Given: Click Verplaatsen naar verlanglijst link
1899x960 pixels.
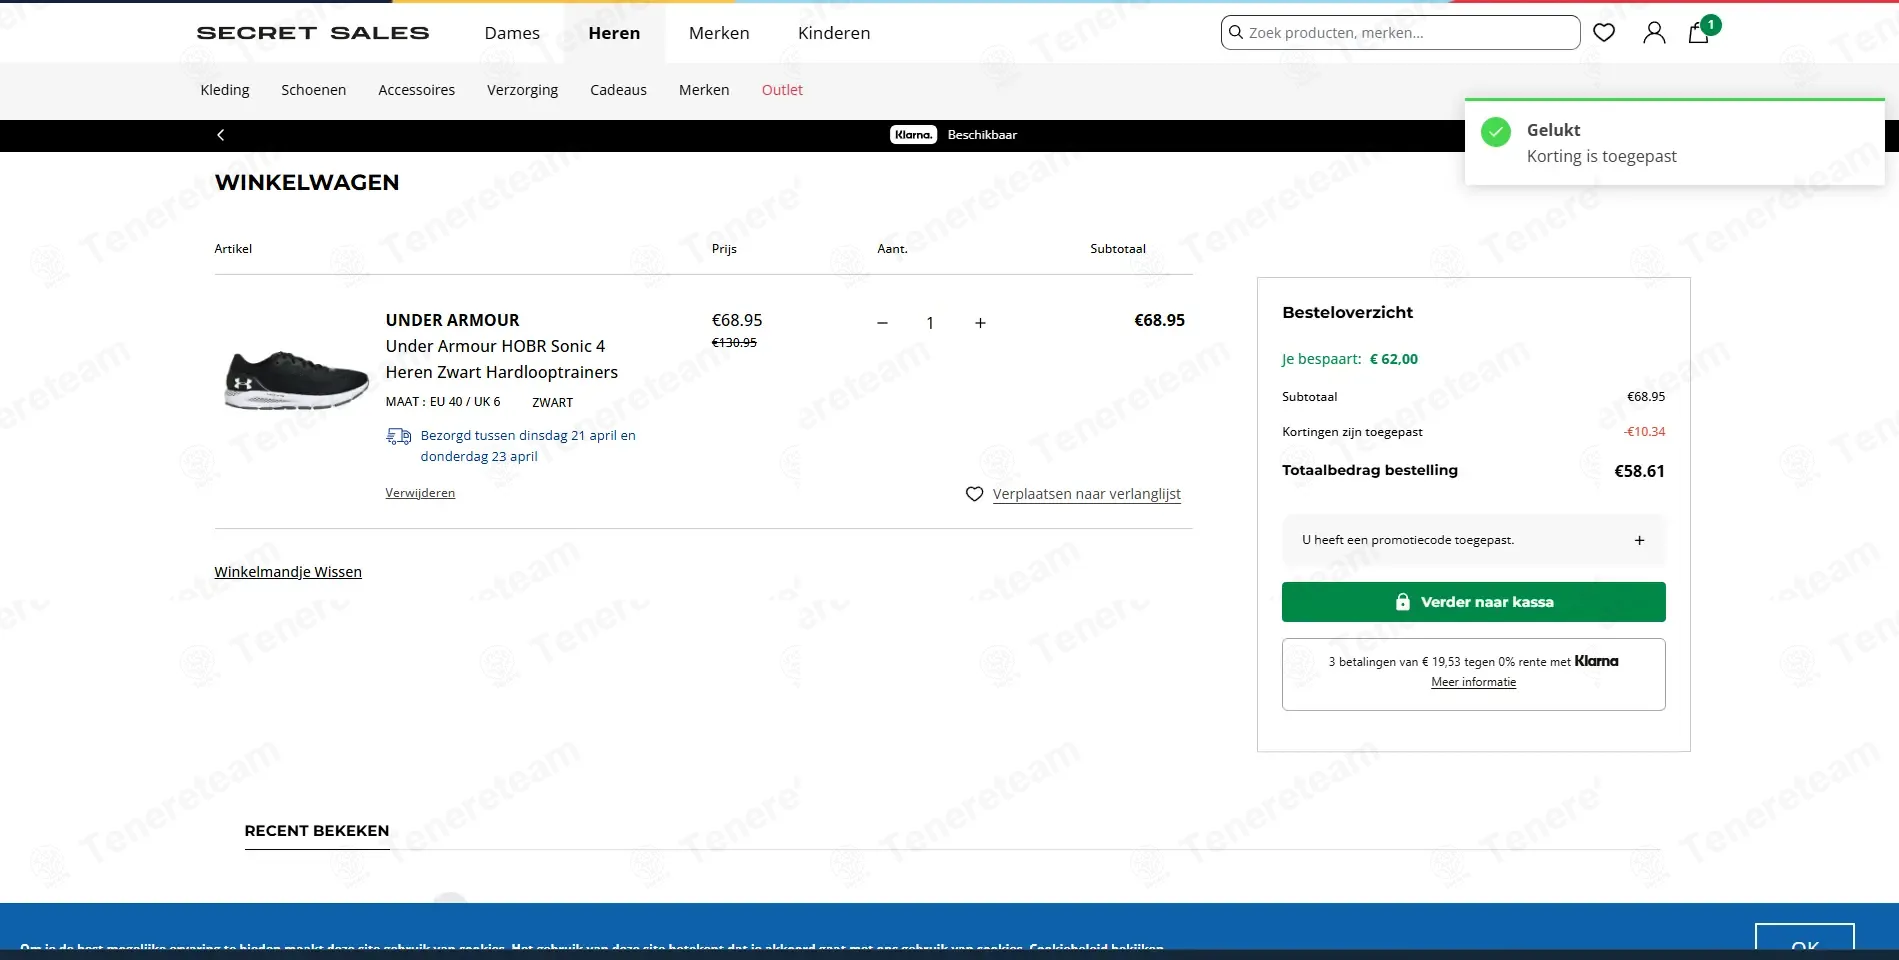Looking at the screenshot, I should 1086,494.
